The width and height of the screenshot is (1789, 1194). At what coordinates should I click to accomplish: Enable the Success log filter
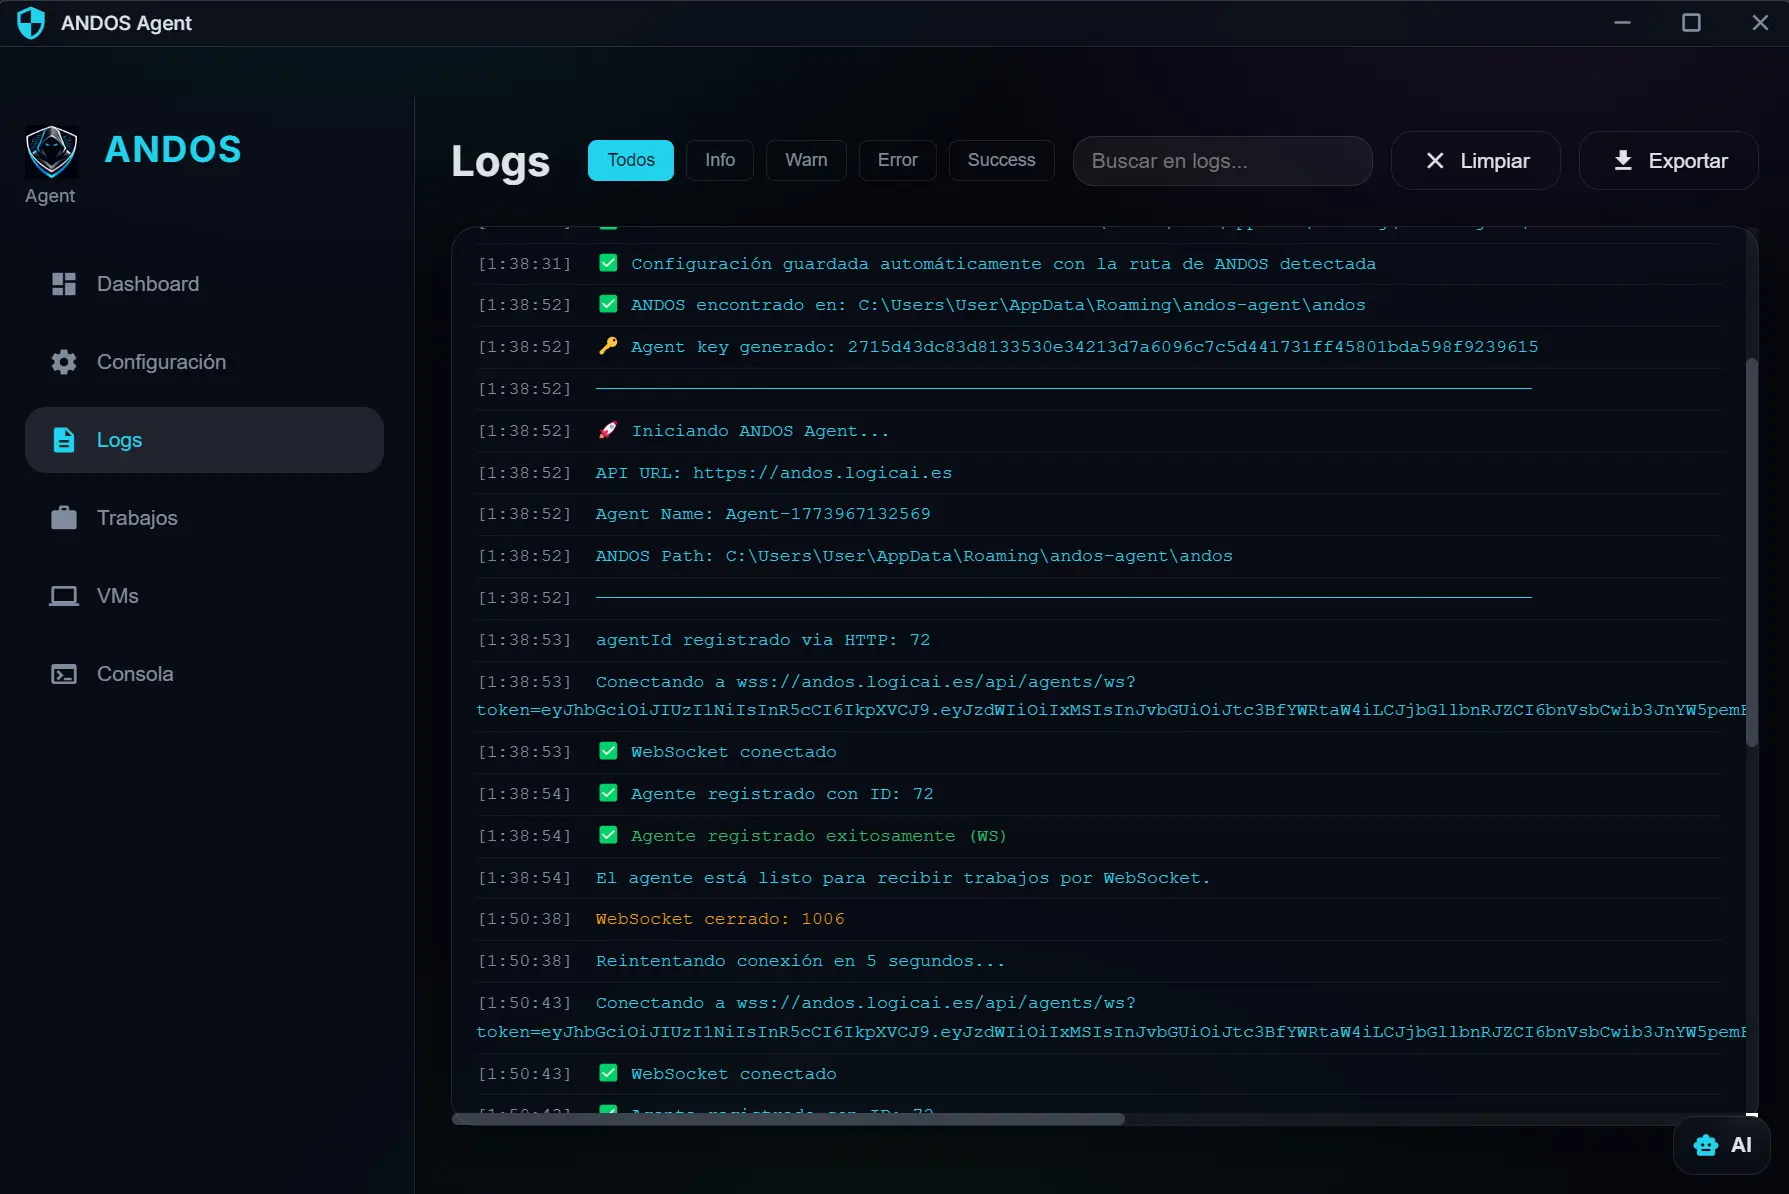1001,160
